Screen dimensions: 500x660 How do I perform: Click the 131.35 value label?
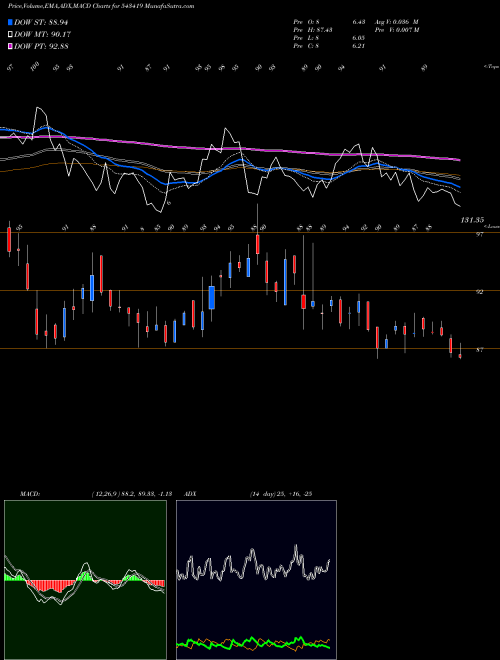(472, 220)
